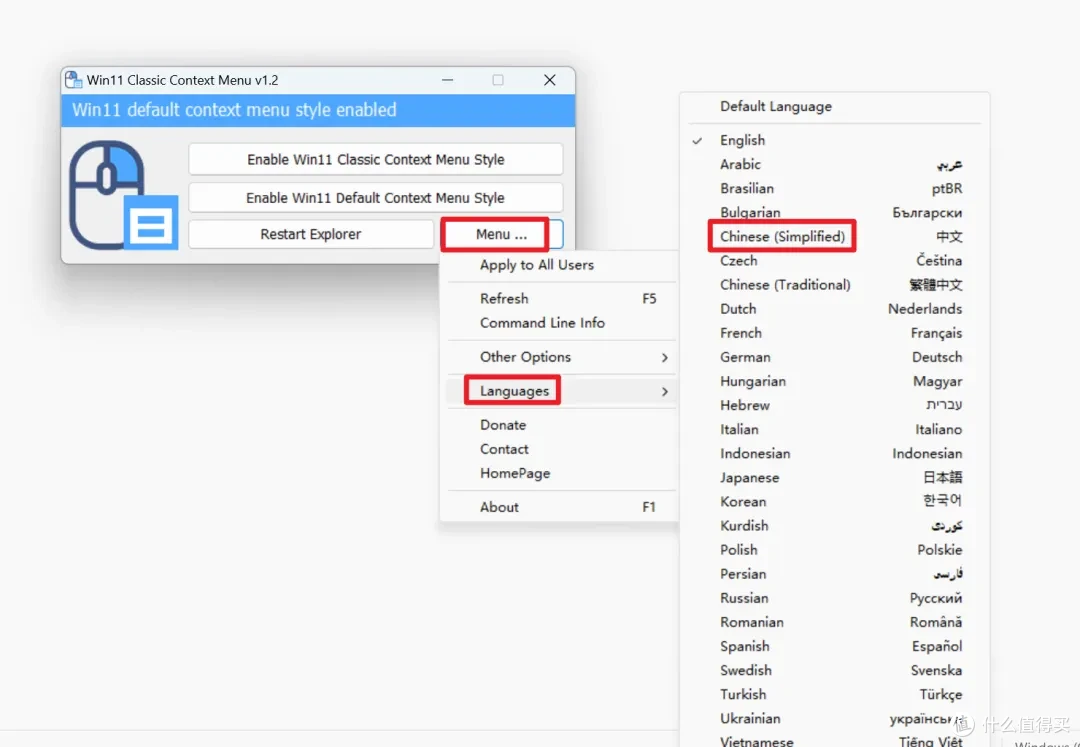
Task: Open the About menu entry
Action: pos(559,507)
